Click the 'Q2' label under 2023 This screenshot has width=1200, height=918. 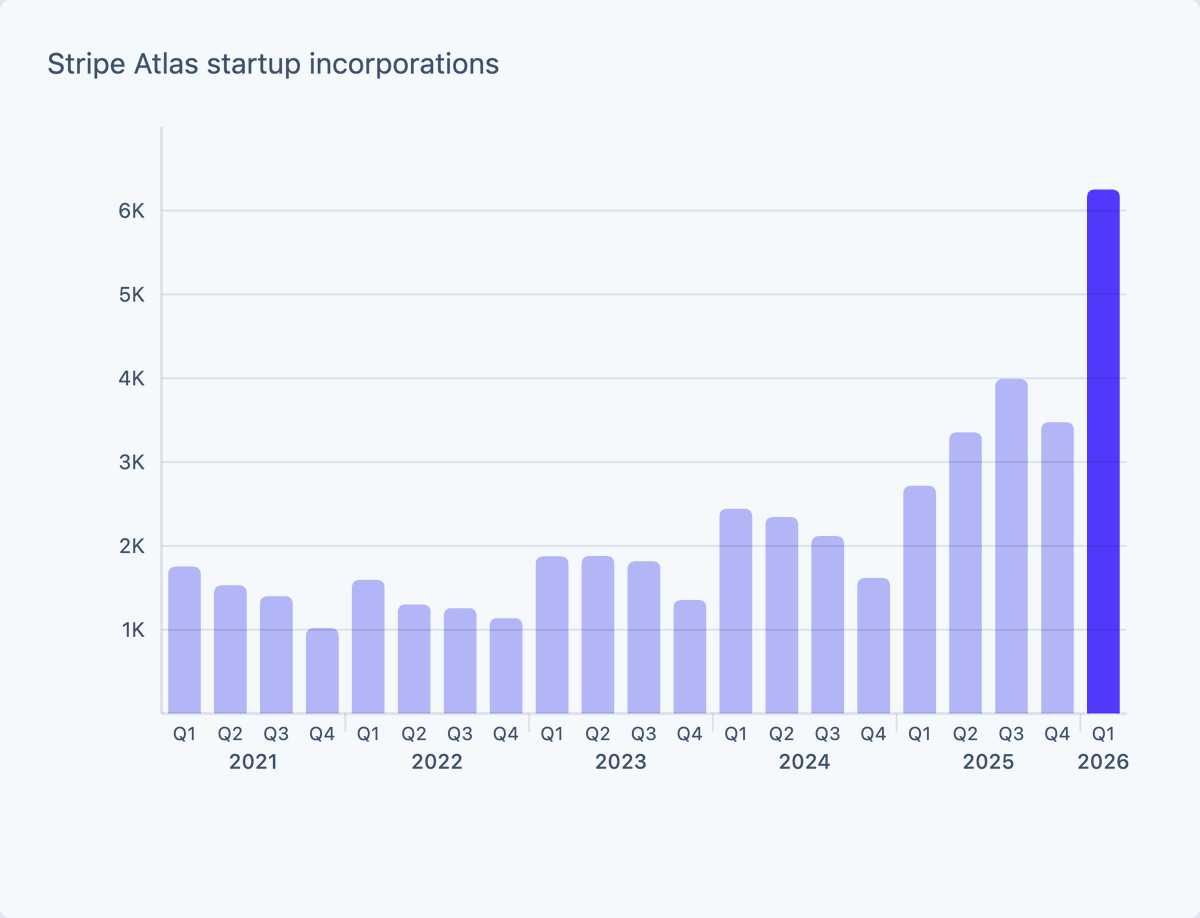pos(598,734)
